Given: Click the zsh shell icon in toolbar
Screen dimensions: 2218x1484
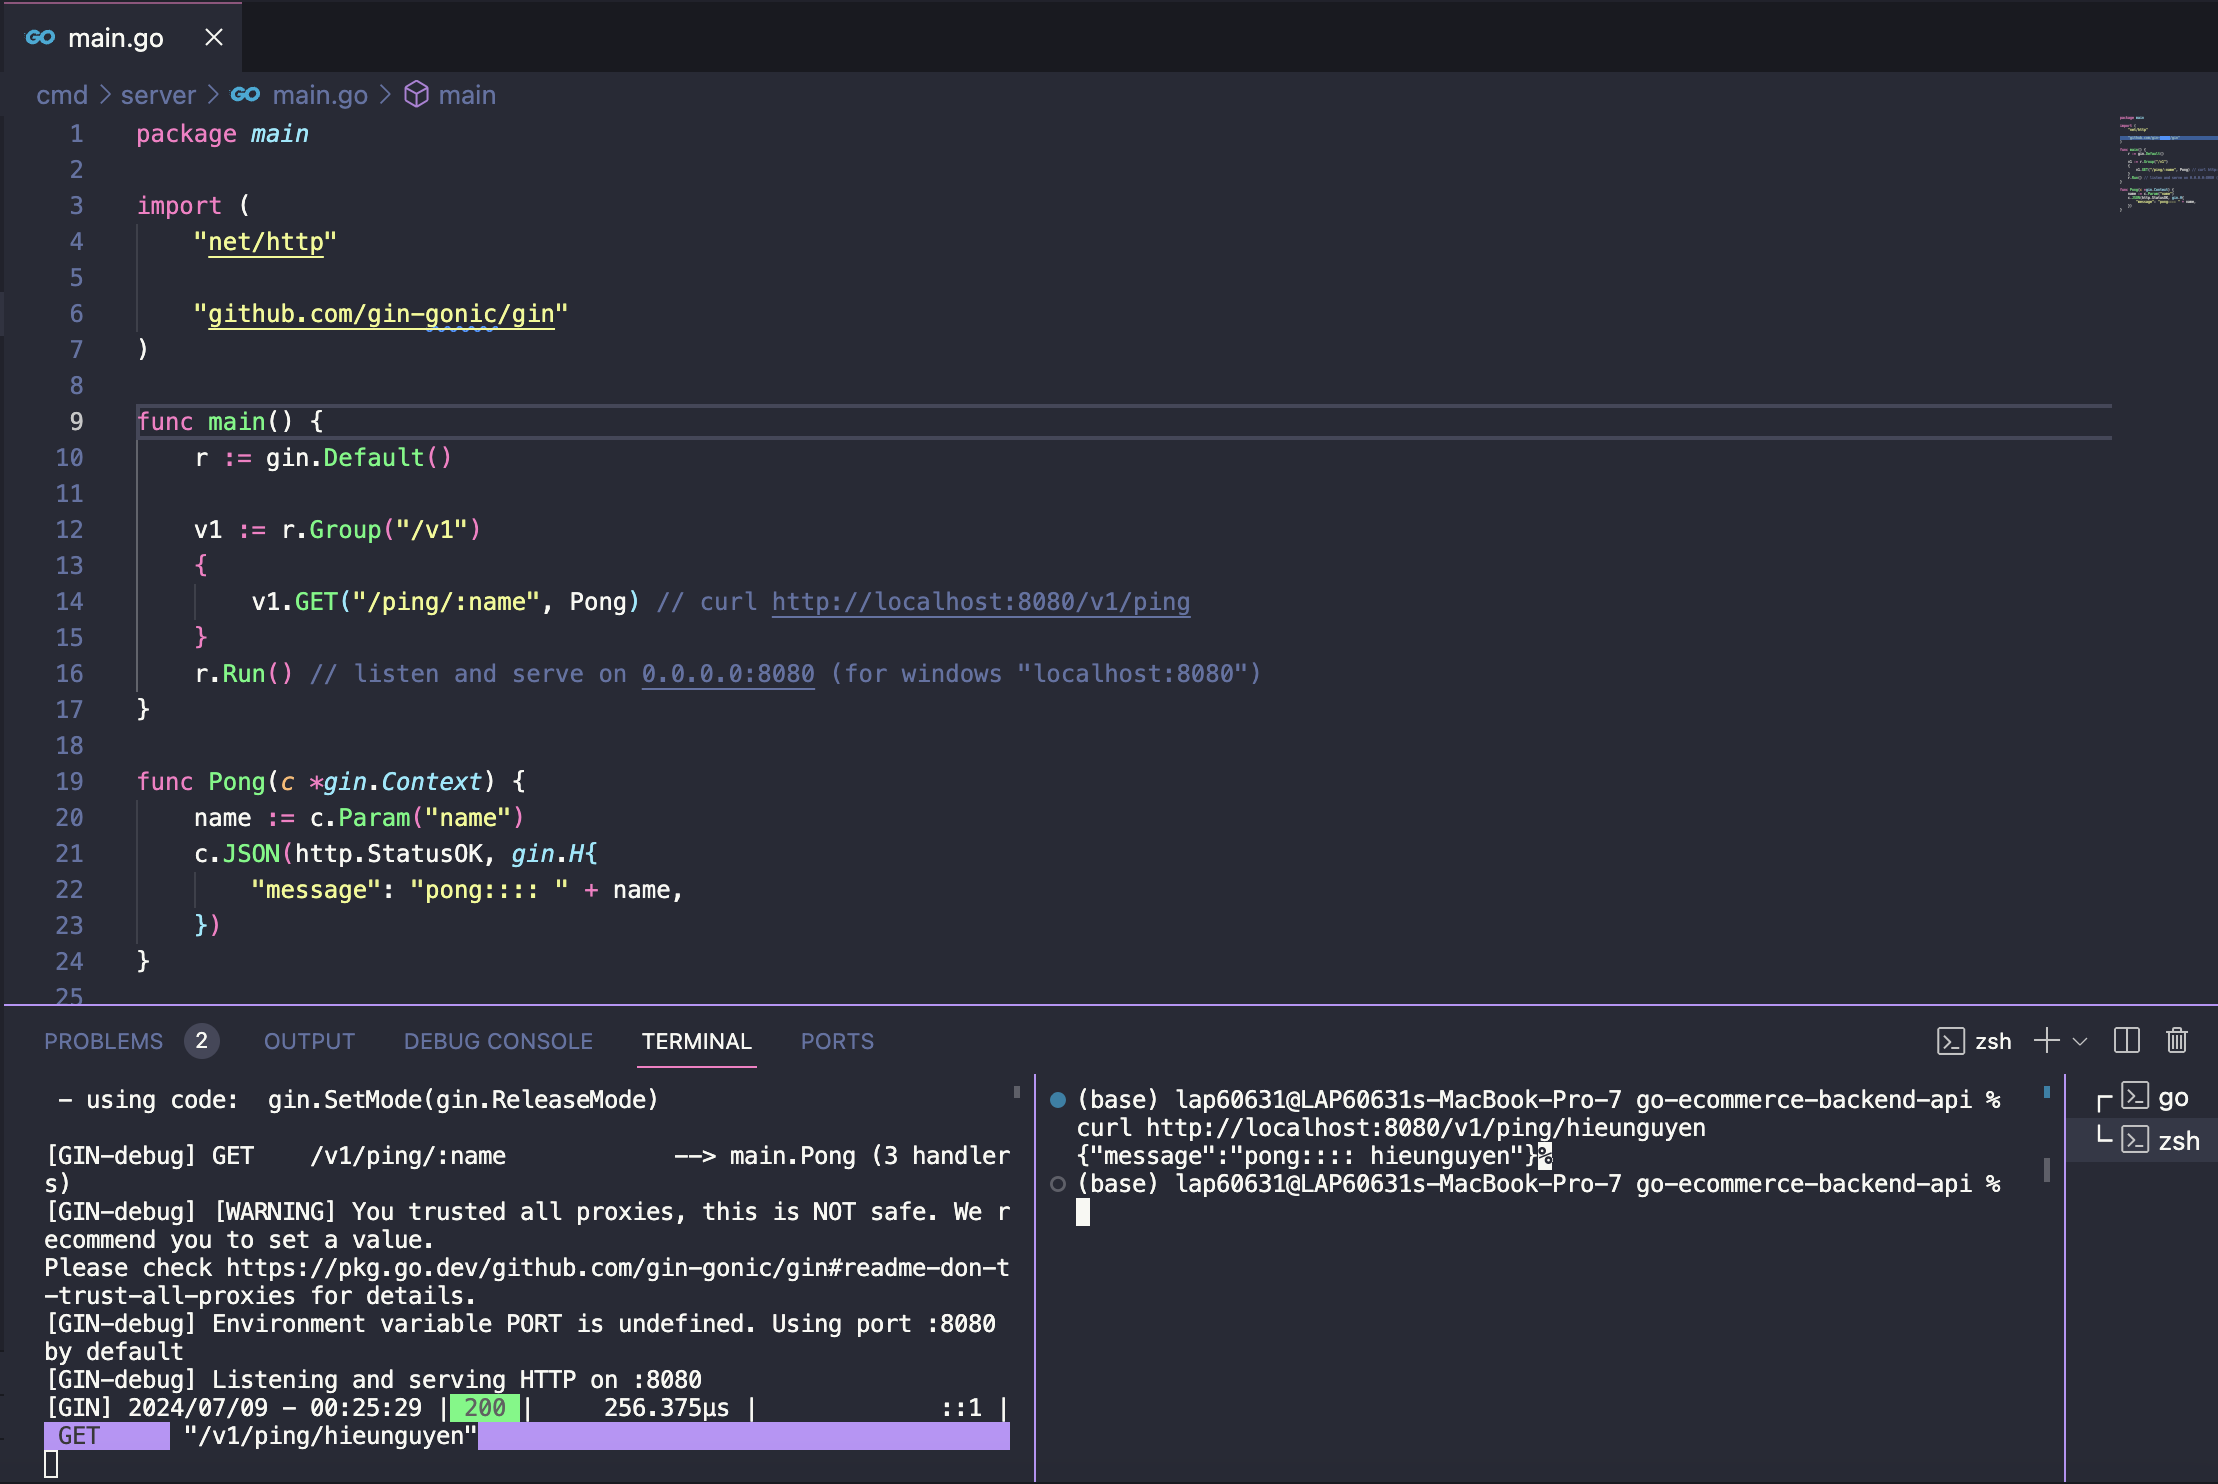Looking at the screenshot, I should 1950,1041.
